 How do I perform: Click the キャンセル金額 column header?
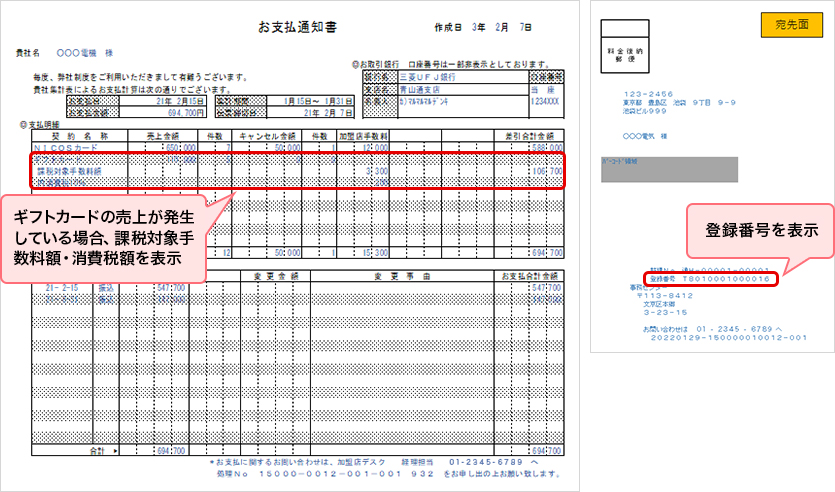point(267,134)
